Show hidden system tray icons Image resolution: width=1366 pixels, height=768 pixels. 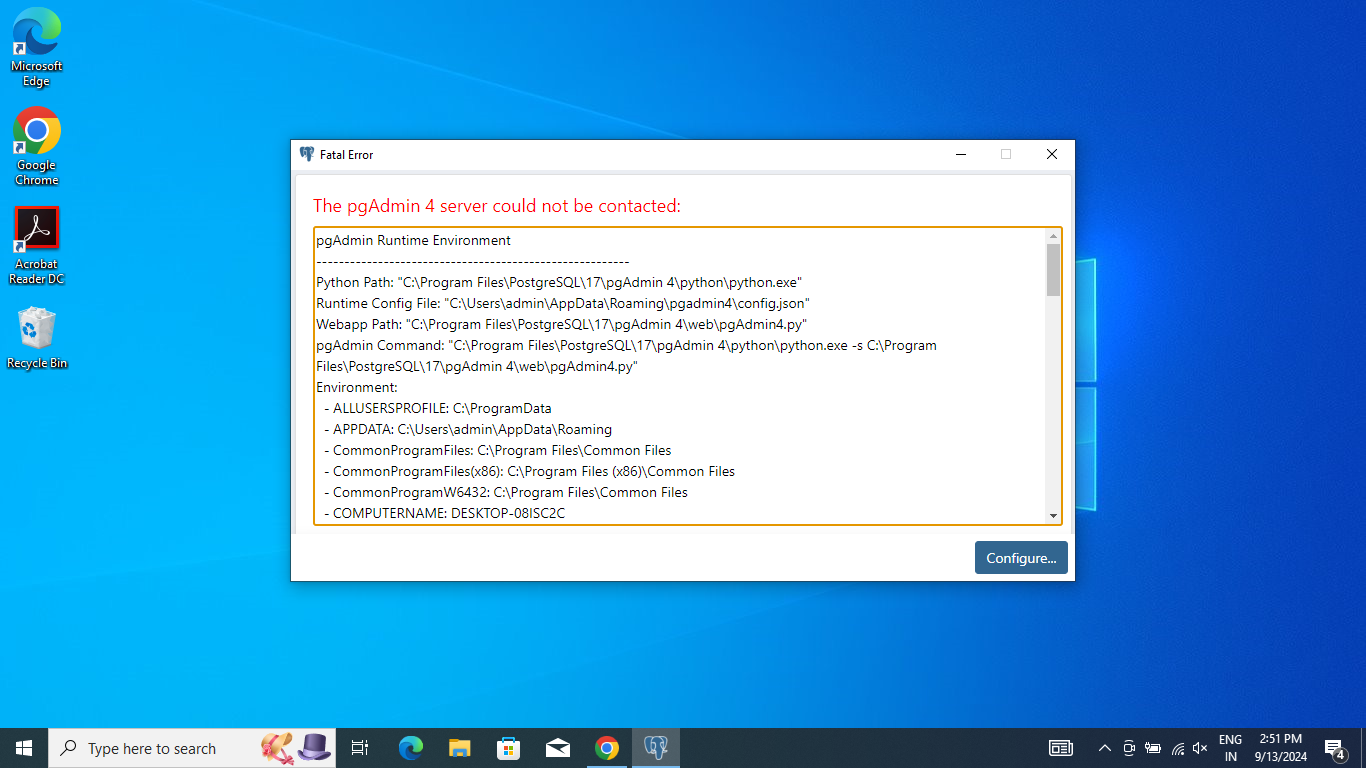click(x=1105, y=748)
